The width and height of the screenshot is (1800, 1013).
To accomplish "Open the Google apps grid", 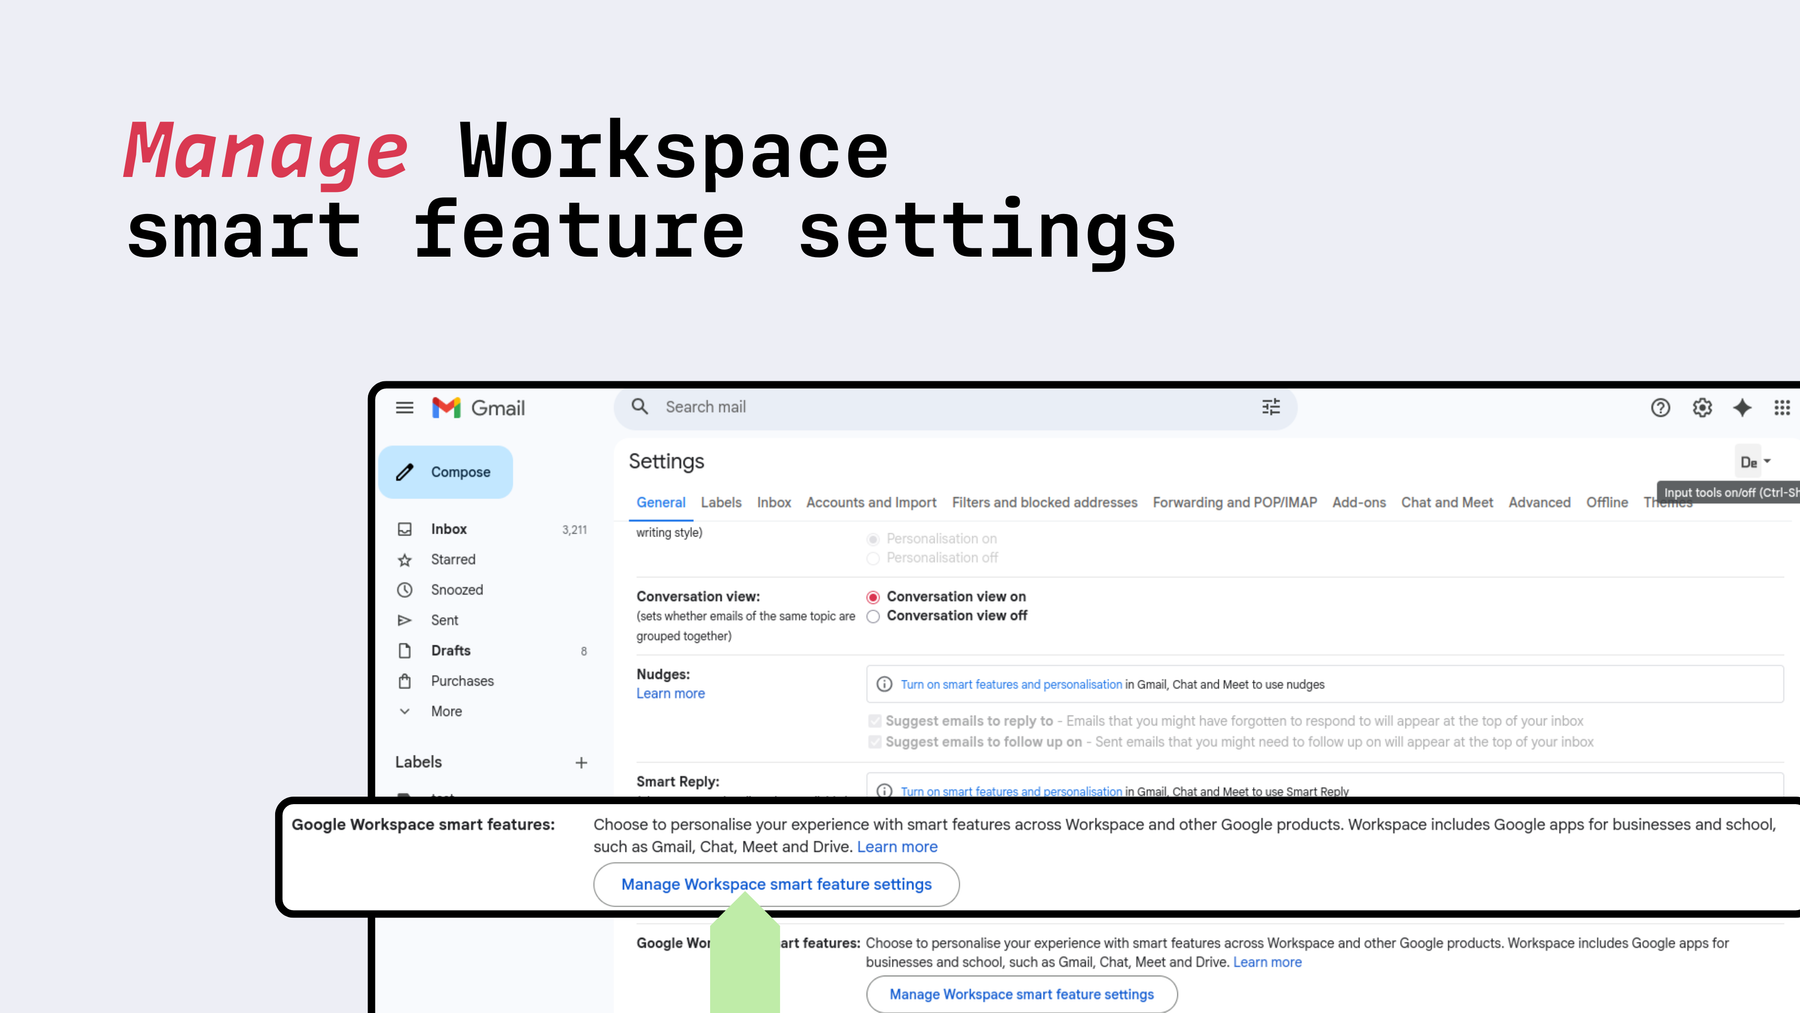I will (1782, 407).
